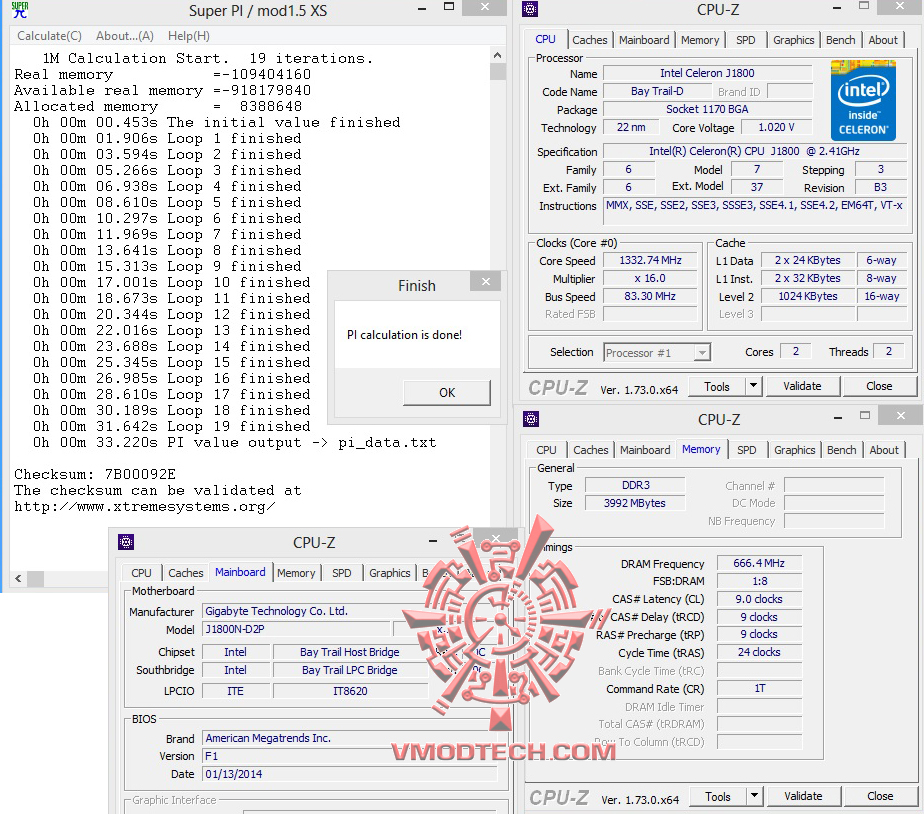This screenshot has width=924, height=814.
Task: Minimize the Mainboard CPU-Z window
Action: [x=433, y=541]
